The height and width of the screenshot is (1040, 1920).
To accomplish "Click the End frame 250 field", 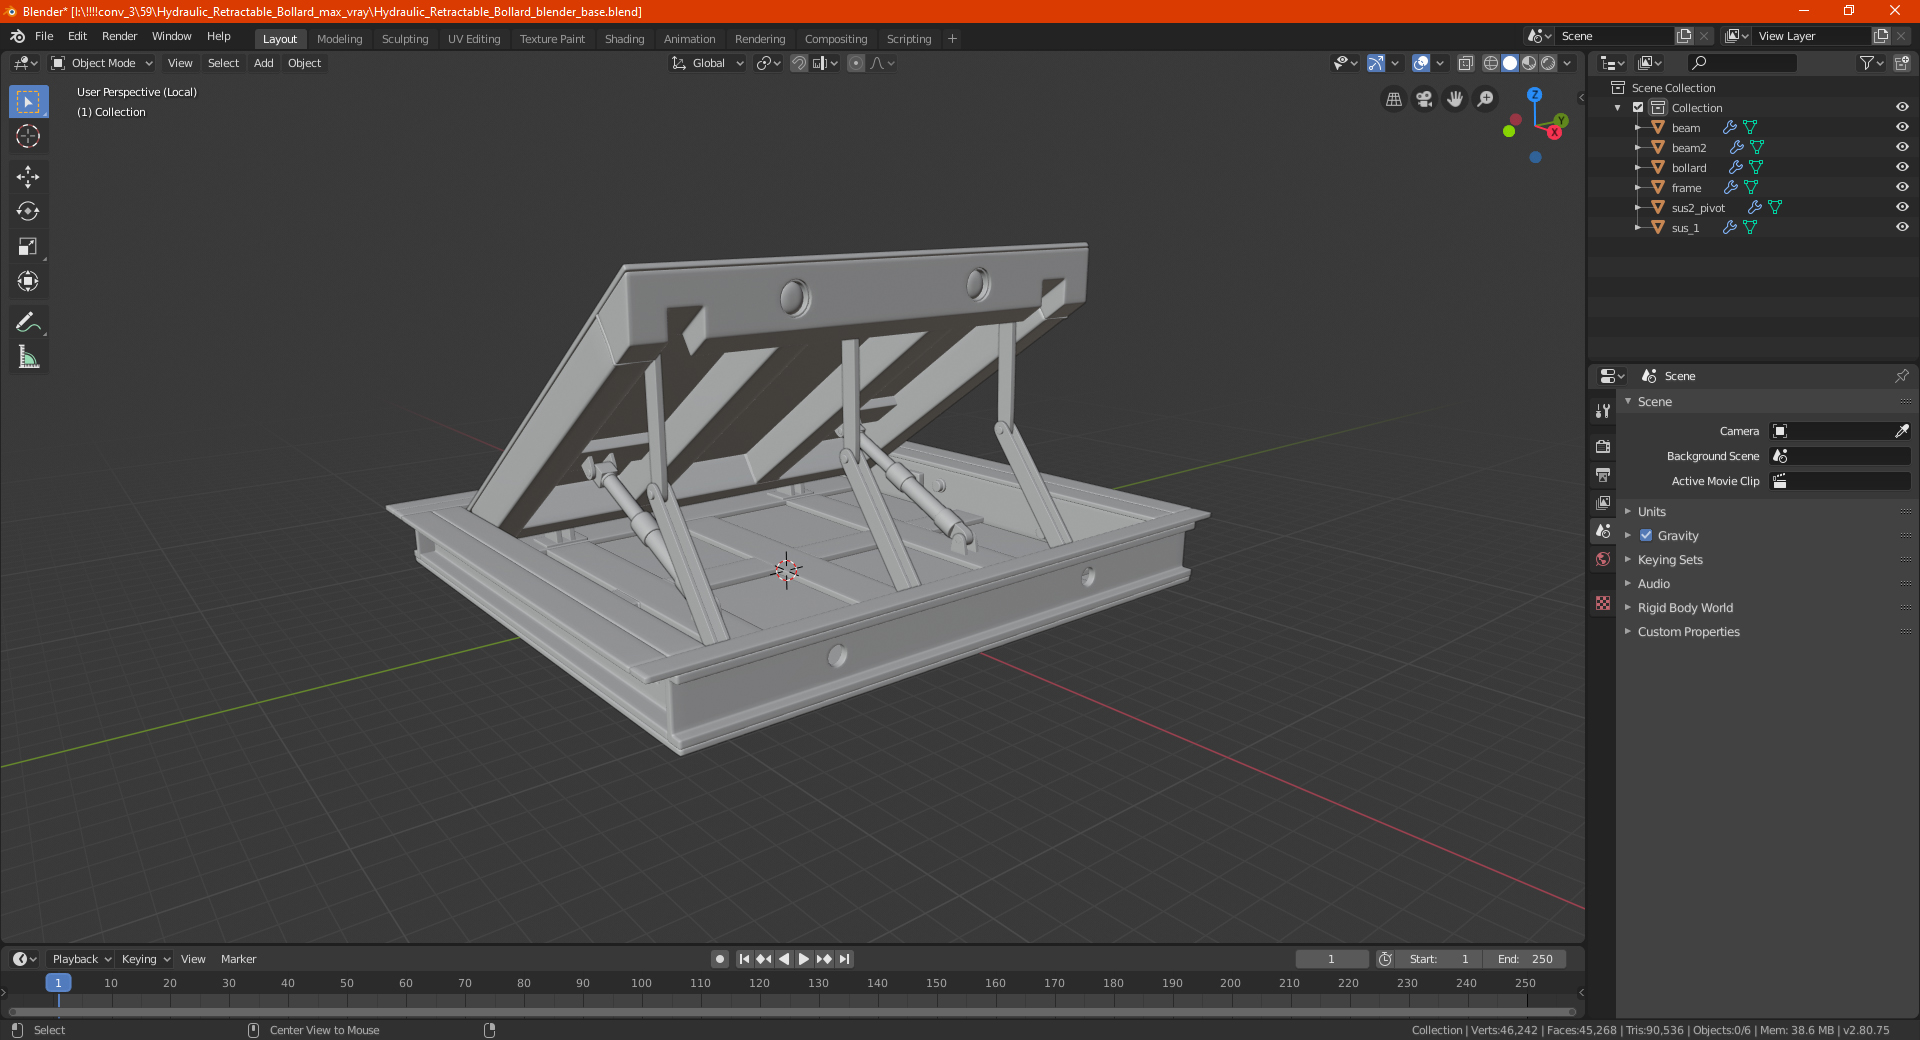I will click(1525, 959).
